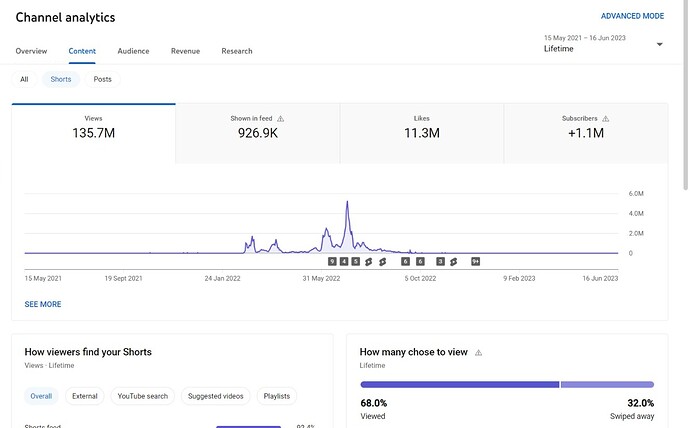
Task: Select the All content filter chip
Action: [x=24, y=79]
